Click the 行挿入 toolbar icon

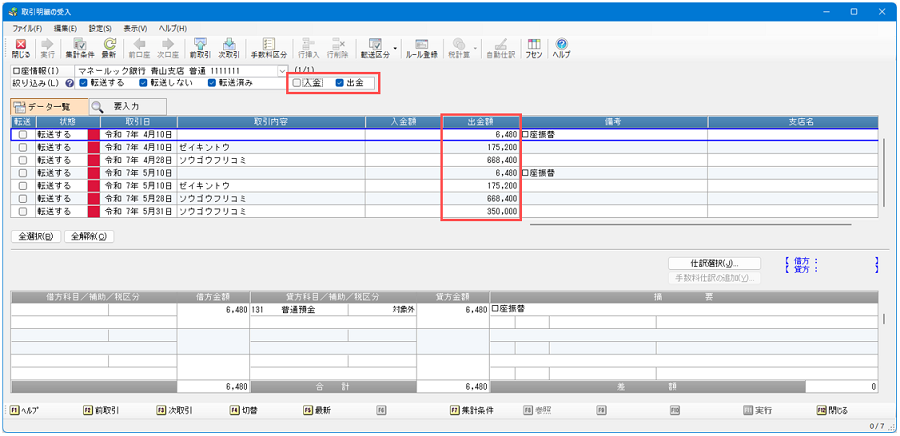click(x=309, y=49)
